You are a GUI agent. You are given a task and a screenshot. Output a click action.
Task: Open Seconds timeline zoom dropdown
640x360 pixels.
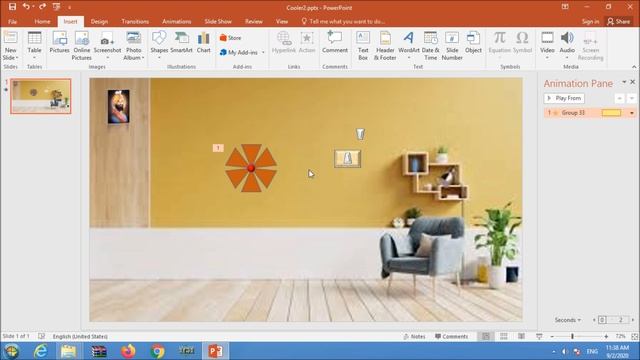coord(567,320)
